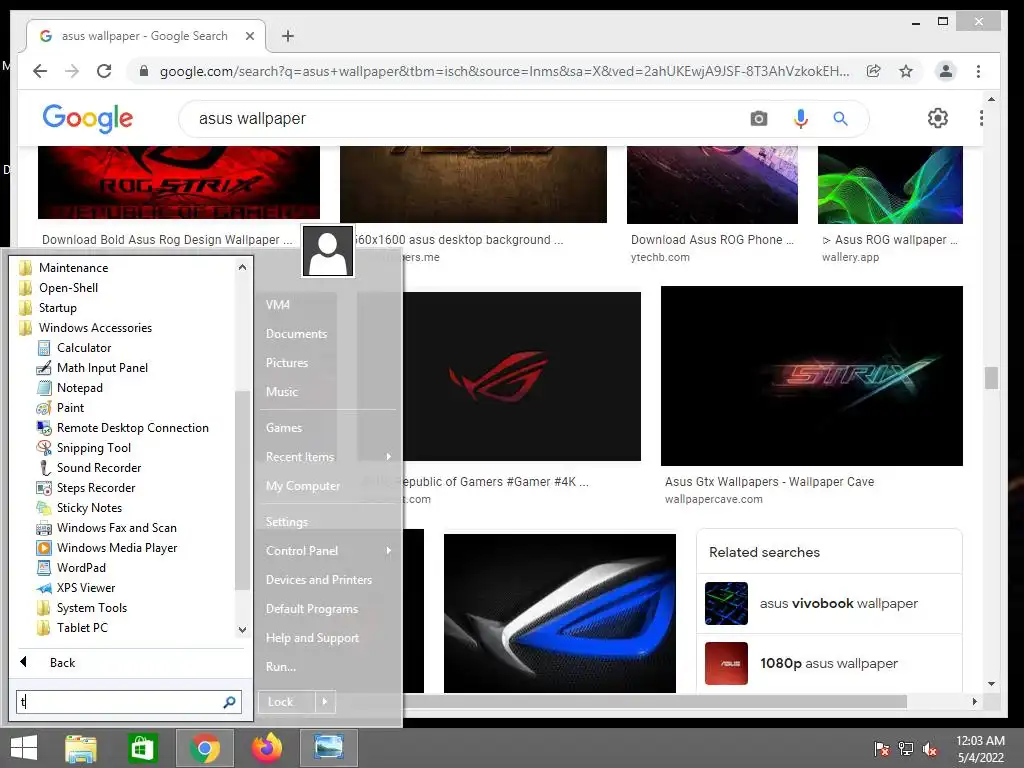
Task: Launch Paint from the programs list
Action: click(70, 408)
